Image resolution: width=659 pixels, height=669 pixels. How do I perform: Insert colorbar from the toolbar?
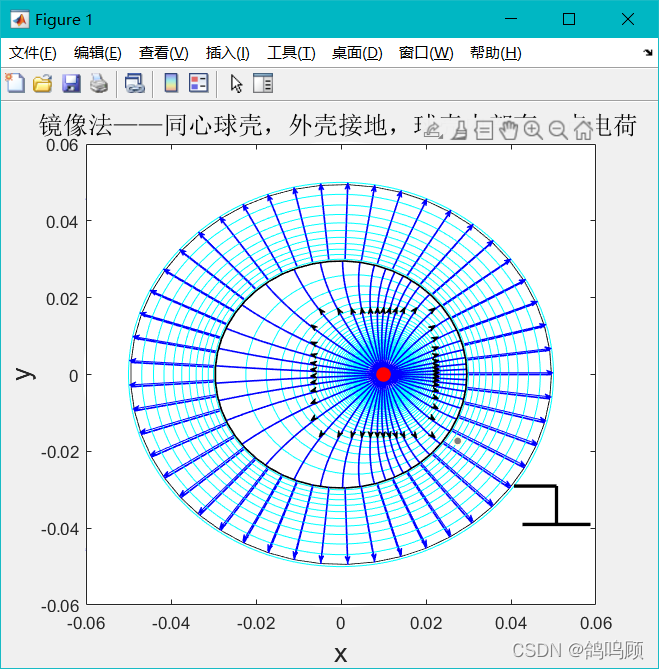pos(171,83)
